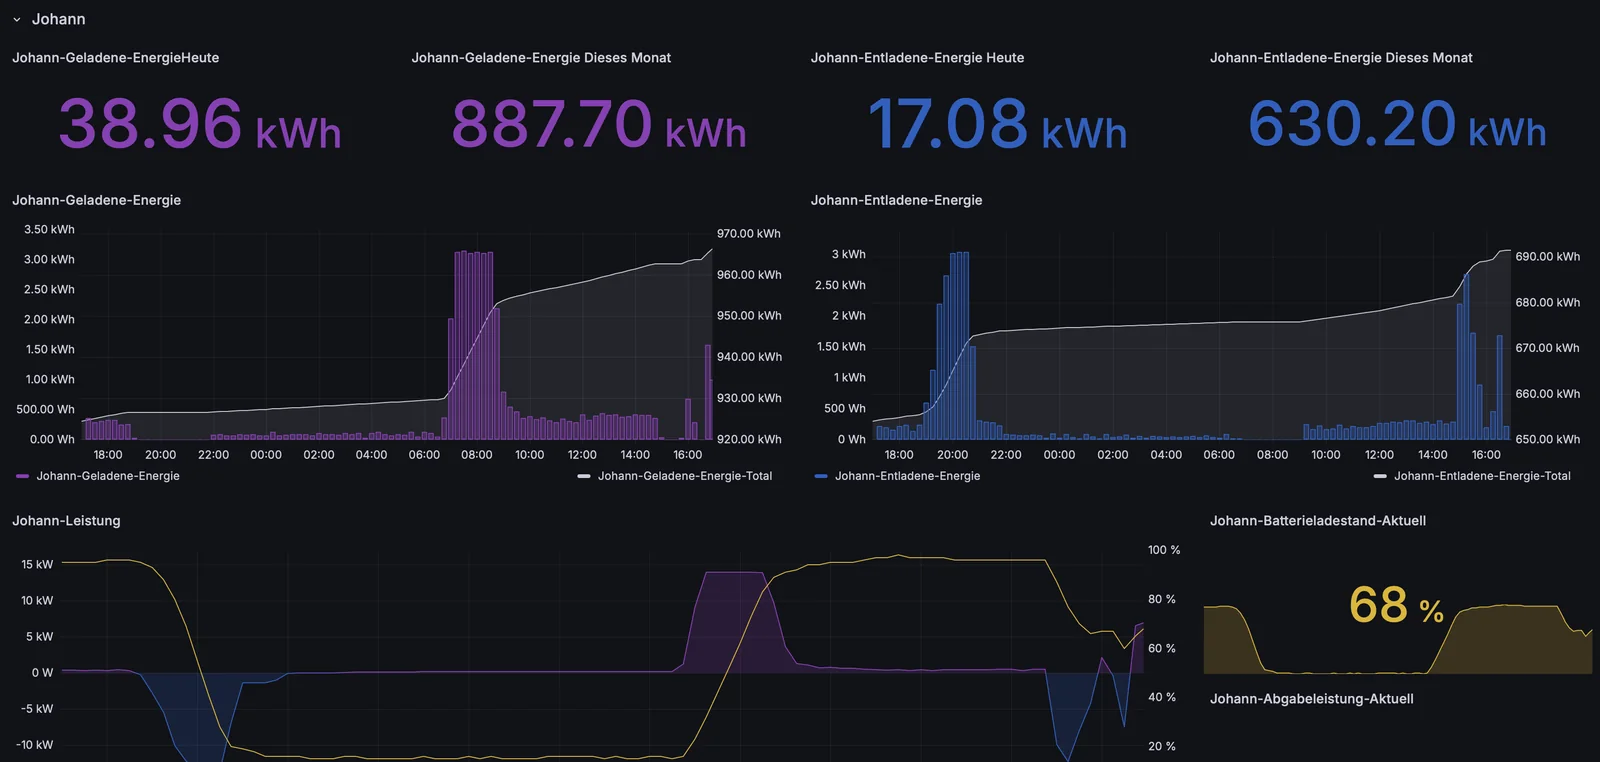Viewport: 1600px width, 762px height.
Task: Select the 38.96 kWh stat value
Action: pyautogui.click(x=200, y=124)
